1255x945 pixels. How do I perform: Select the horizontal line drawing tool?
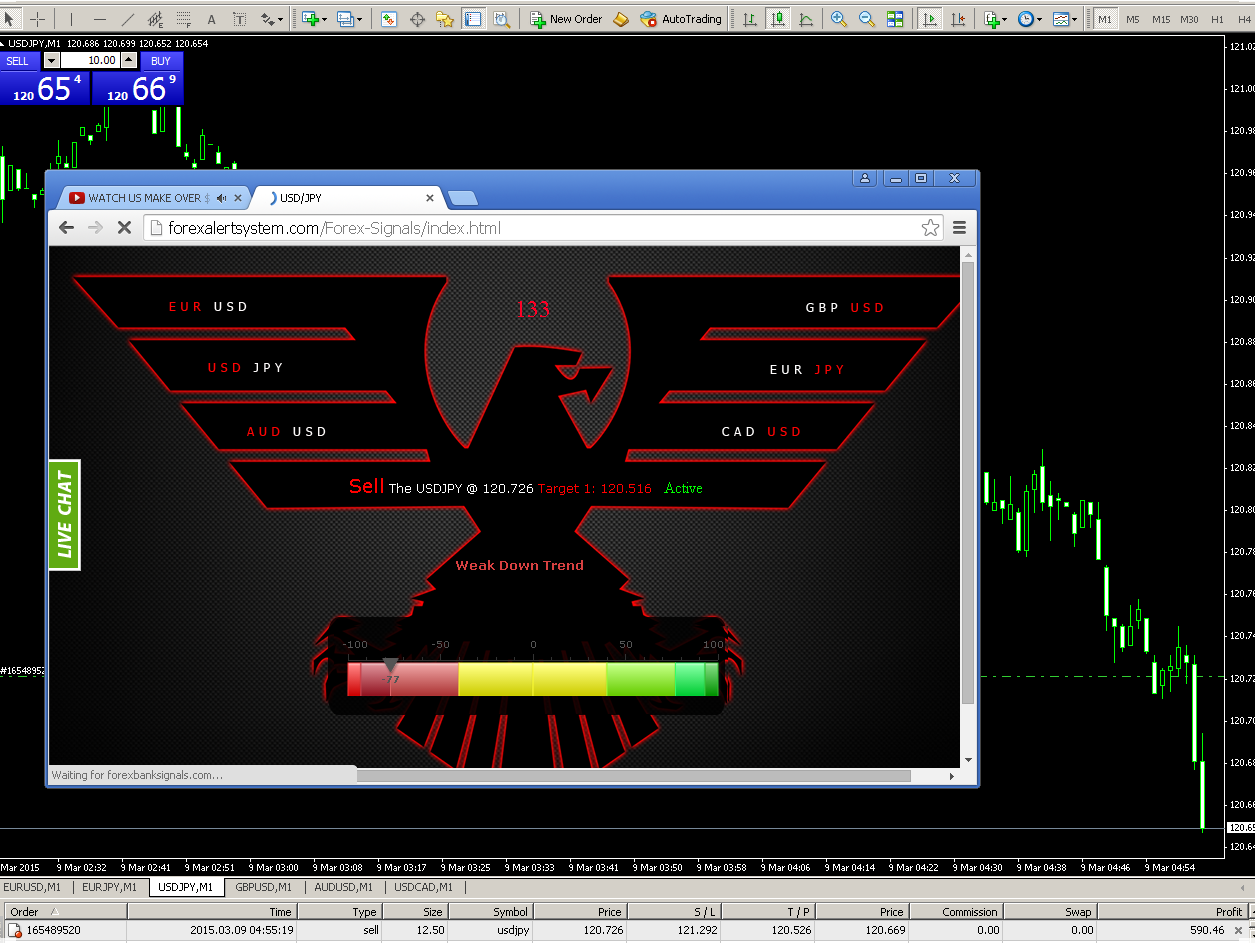tap(100, 19)
